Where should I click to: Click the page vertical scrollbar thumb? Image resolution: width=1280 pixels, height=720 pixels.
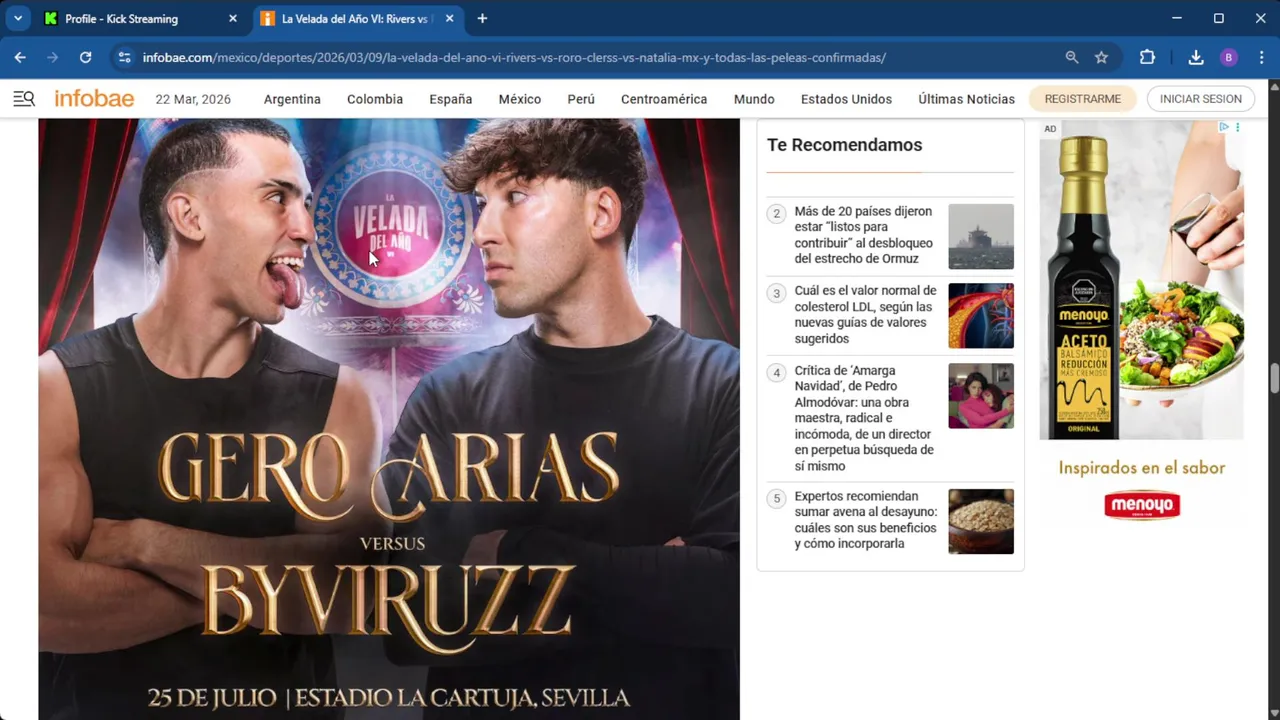tap(1274, 380)
